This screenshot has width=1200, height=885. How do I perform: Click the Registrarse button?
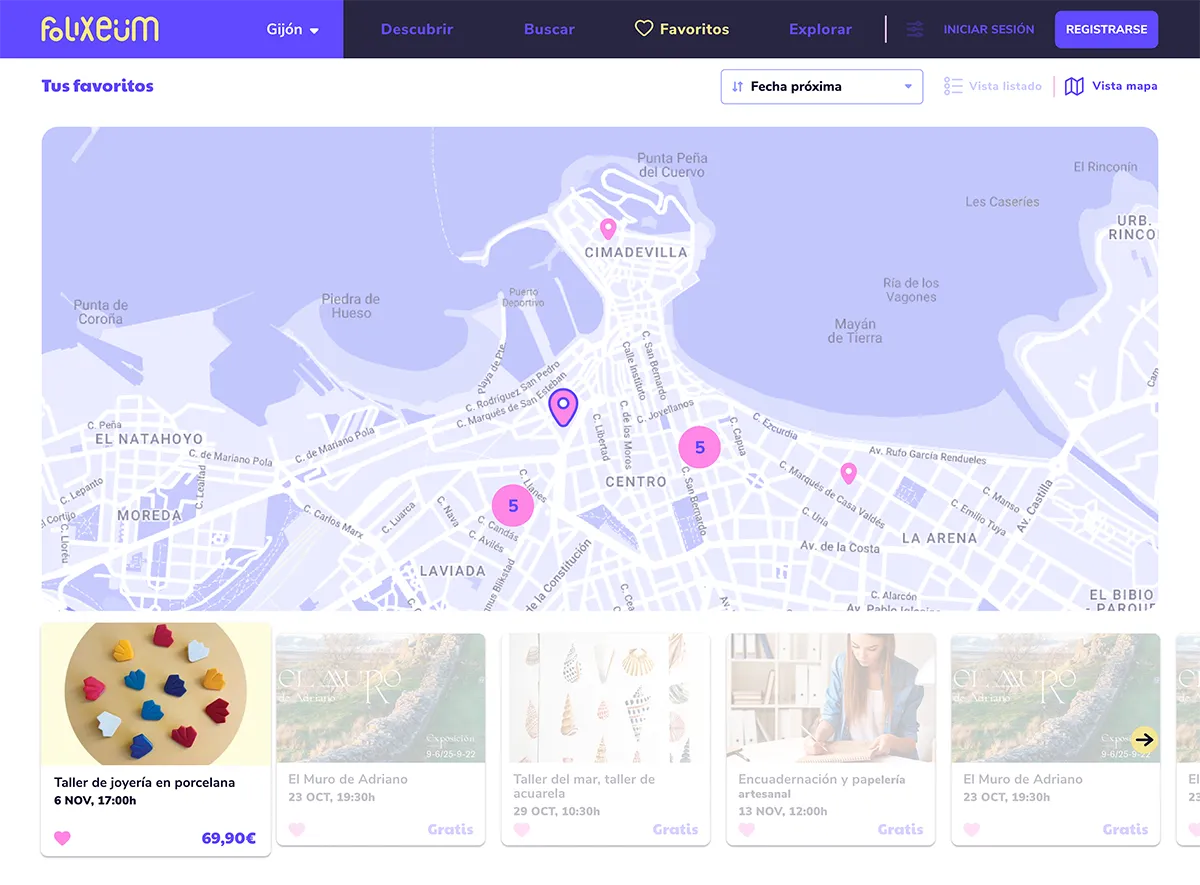tap(1106, 30)
